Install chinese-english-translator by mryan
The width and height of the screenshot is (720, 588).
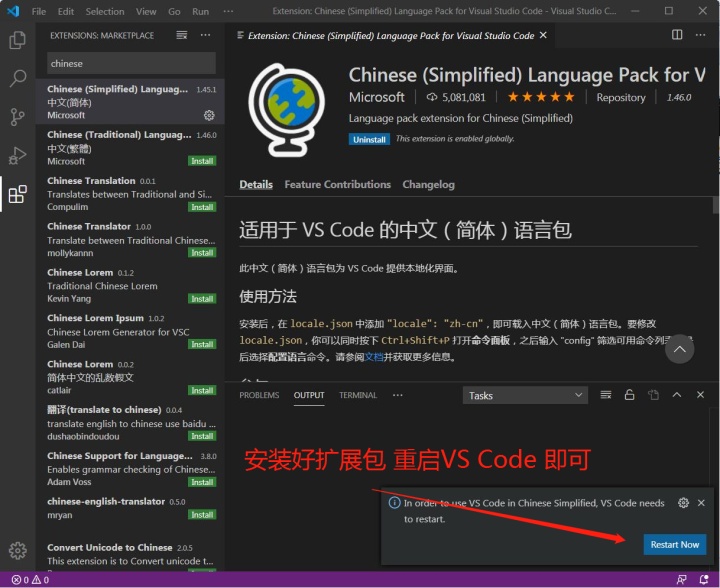(202, 515)
